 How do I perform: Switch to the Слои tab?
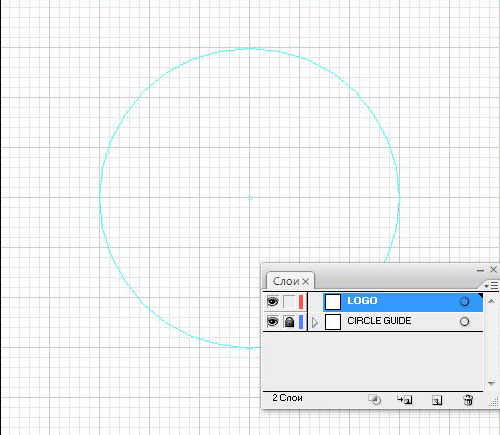tap(286, 281)
